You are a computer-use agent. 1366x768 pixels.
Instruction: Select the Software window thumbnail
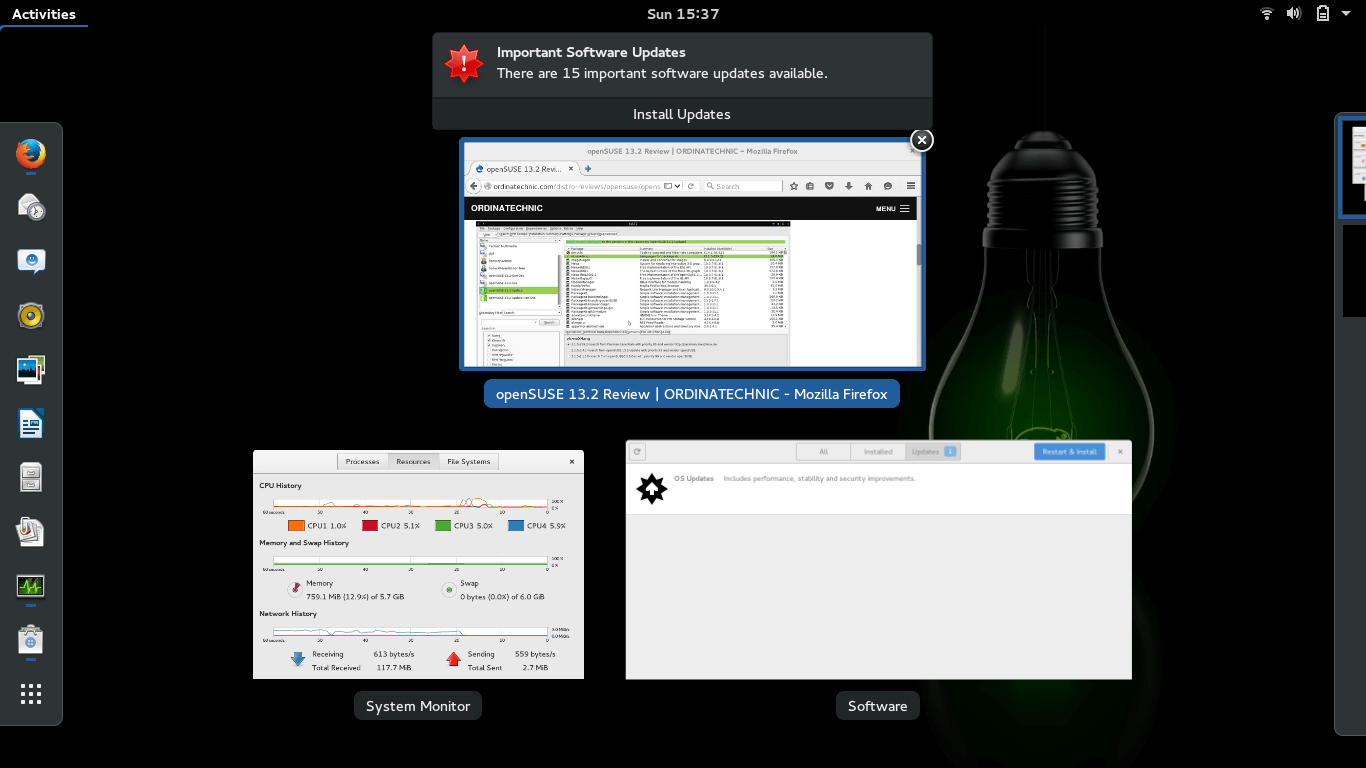(878, 560)
